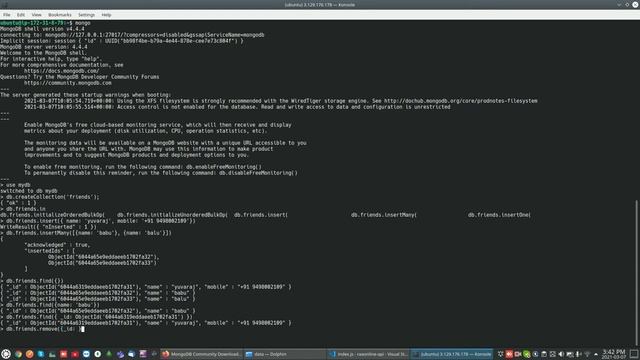The width and height of the screenshot is (640, 360).
Task: Open the volume control tray icon
Action: [x=561, y=354]
